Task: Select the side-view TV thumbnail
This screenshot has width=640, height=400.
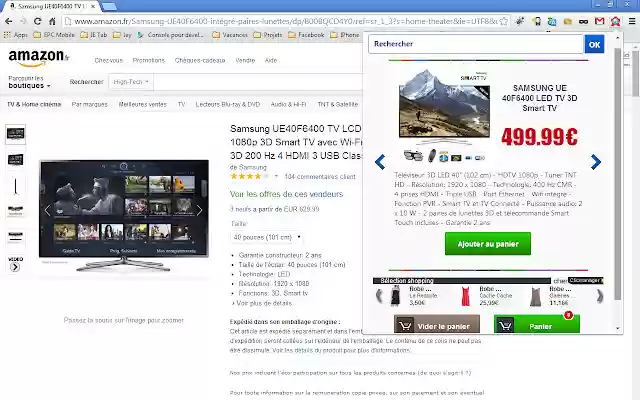Action: pos(16,186)
